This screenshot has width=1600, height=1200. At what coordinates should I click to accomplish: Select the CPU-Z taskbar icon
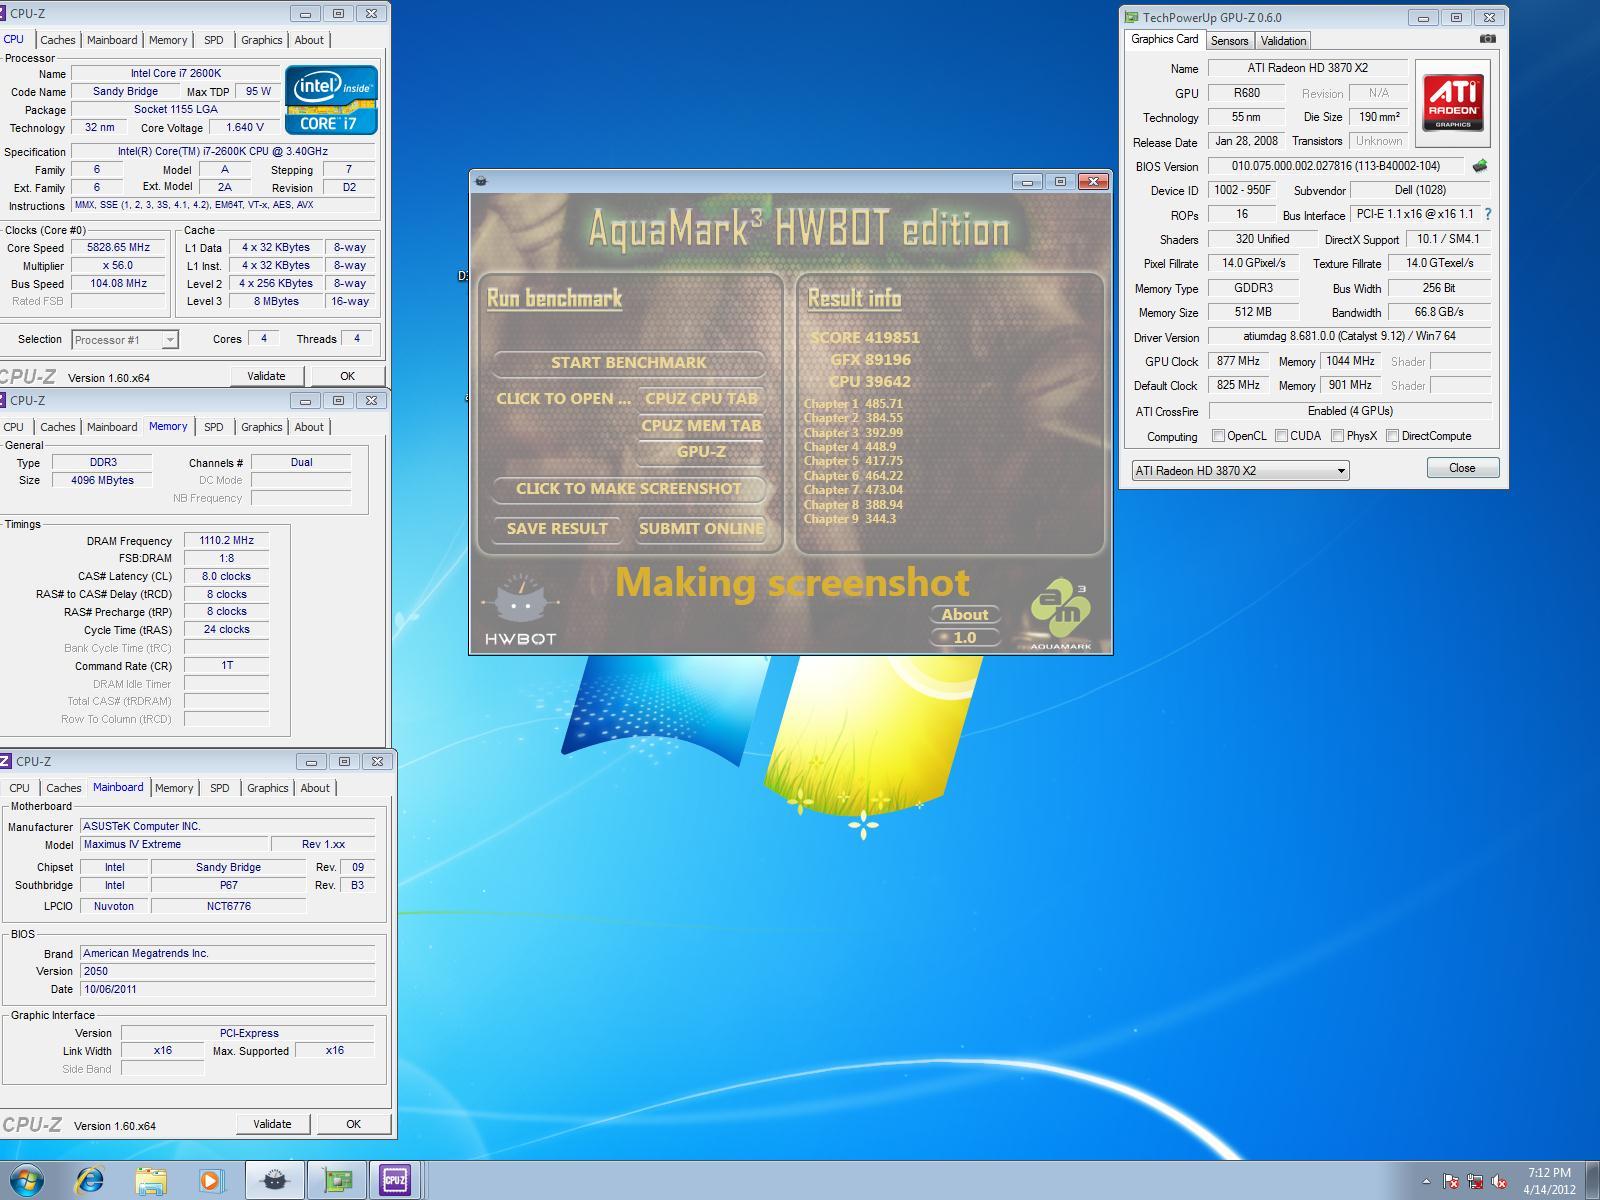point(395,1181)
